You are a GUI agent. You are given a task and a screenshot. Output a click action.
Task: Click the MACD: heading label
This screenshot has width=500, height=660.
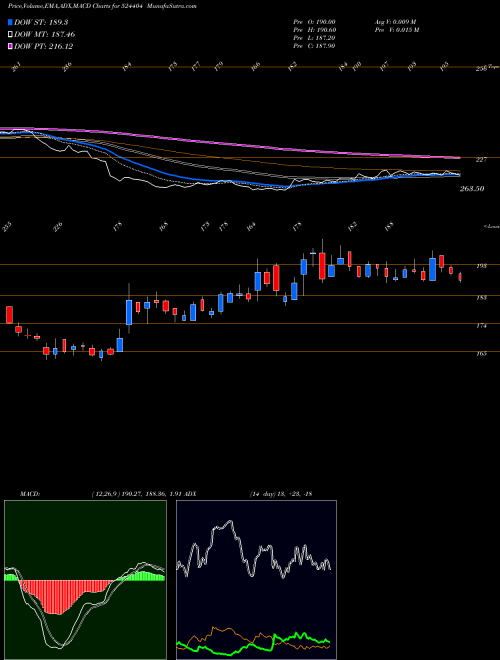click(30, 493)
